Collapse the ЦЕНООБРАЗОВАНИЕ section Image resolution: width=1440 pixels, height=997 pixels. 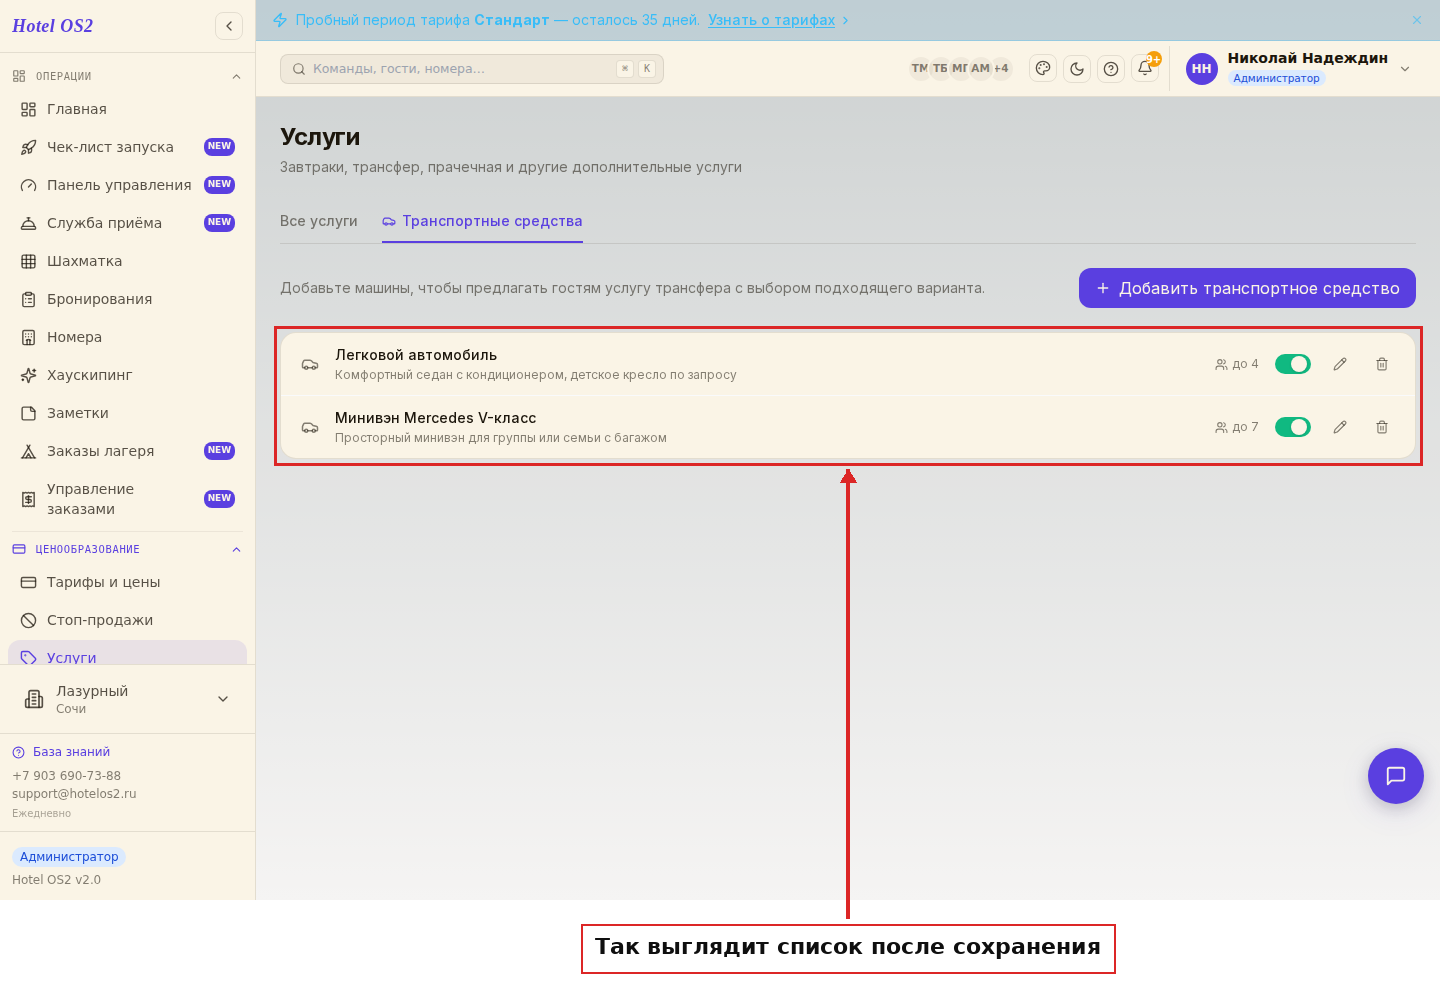point(237,549)
